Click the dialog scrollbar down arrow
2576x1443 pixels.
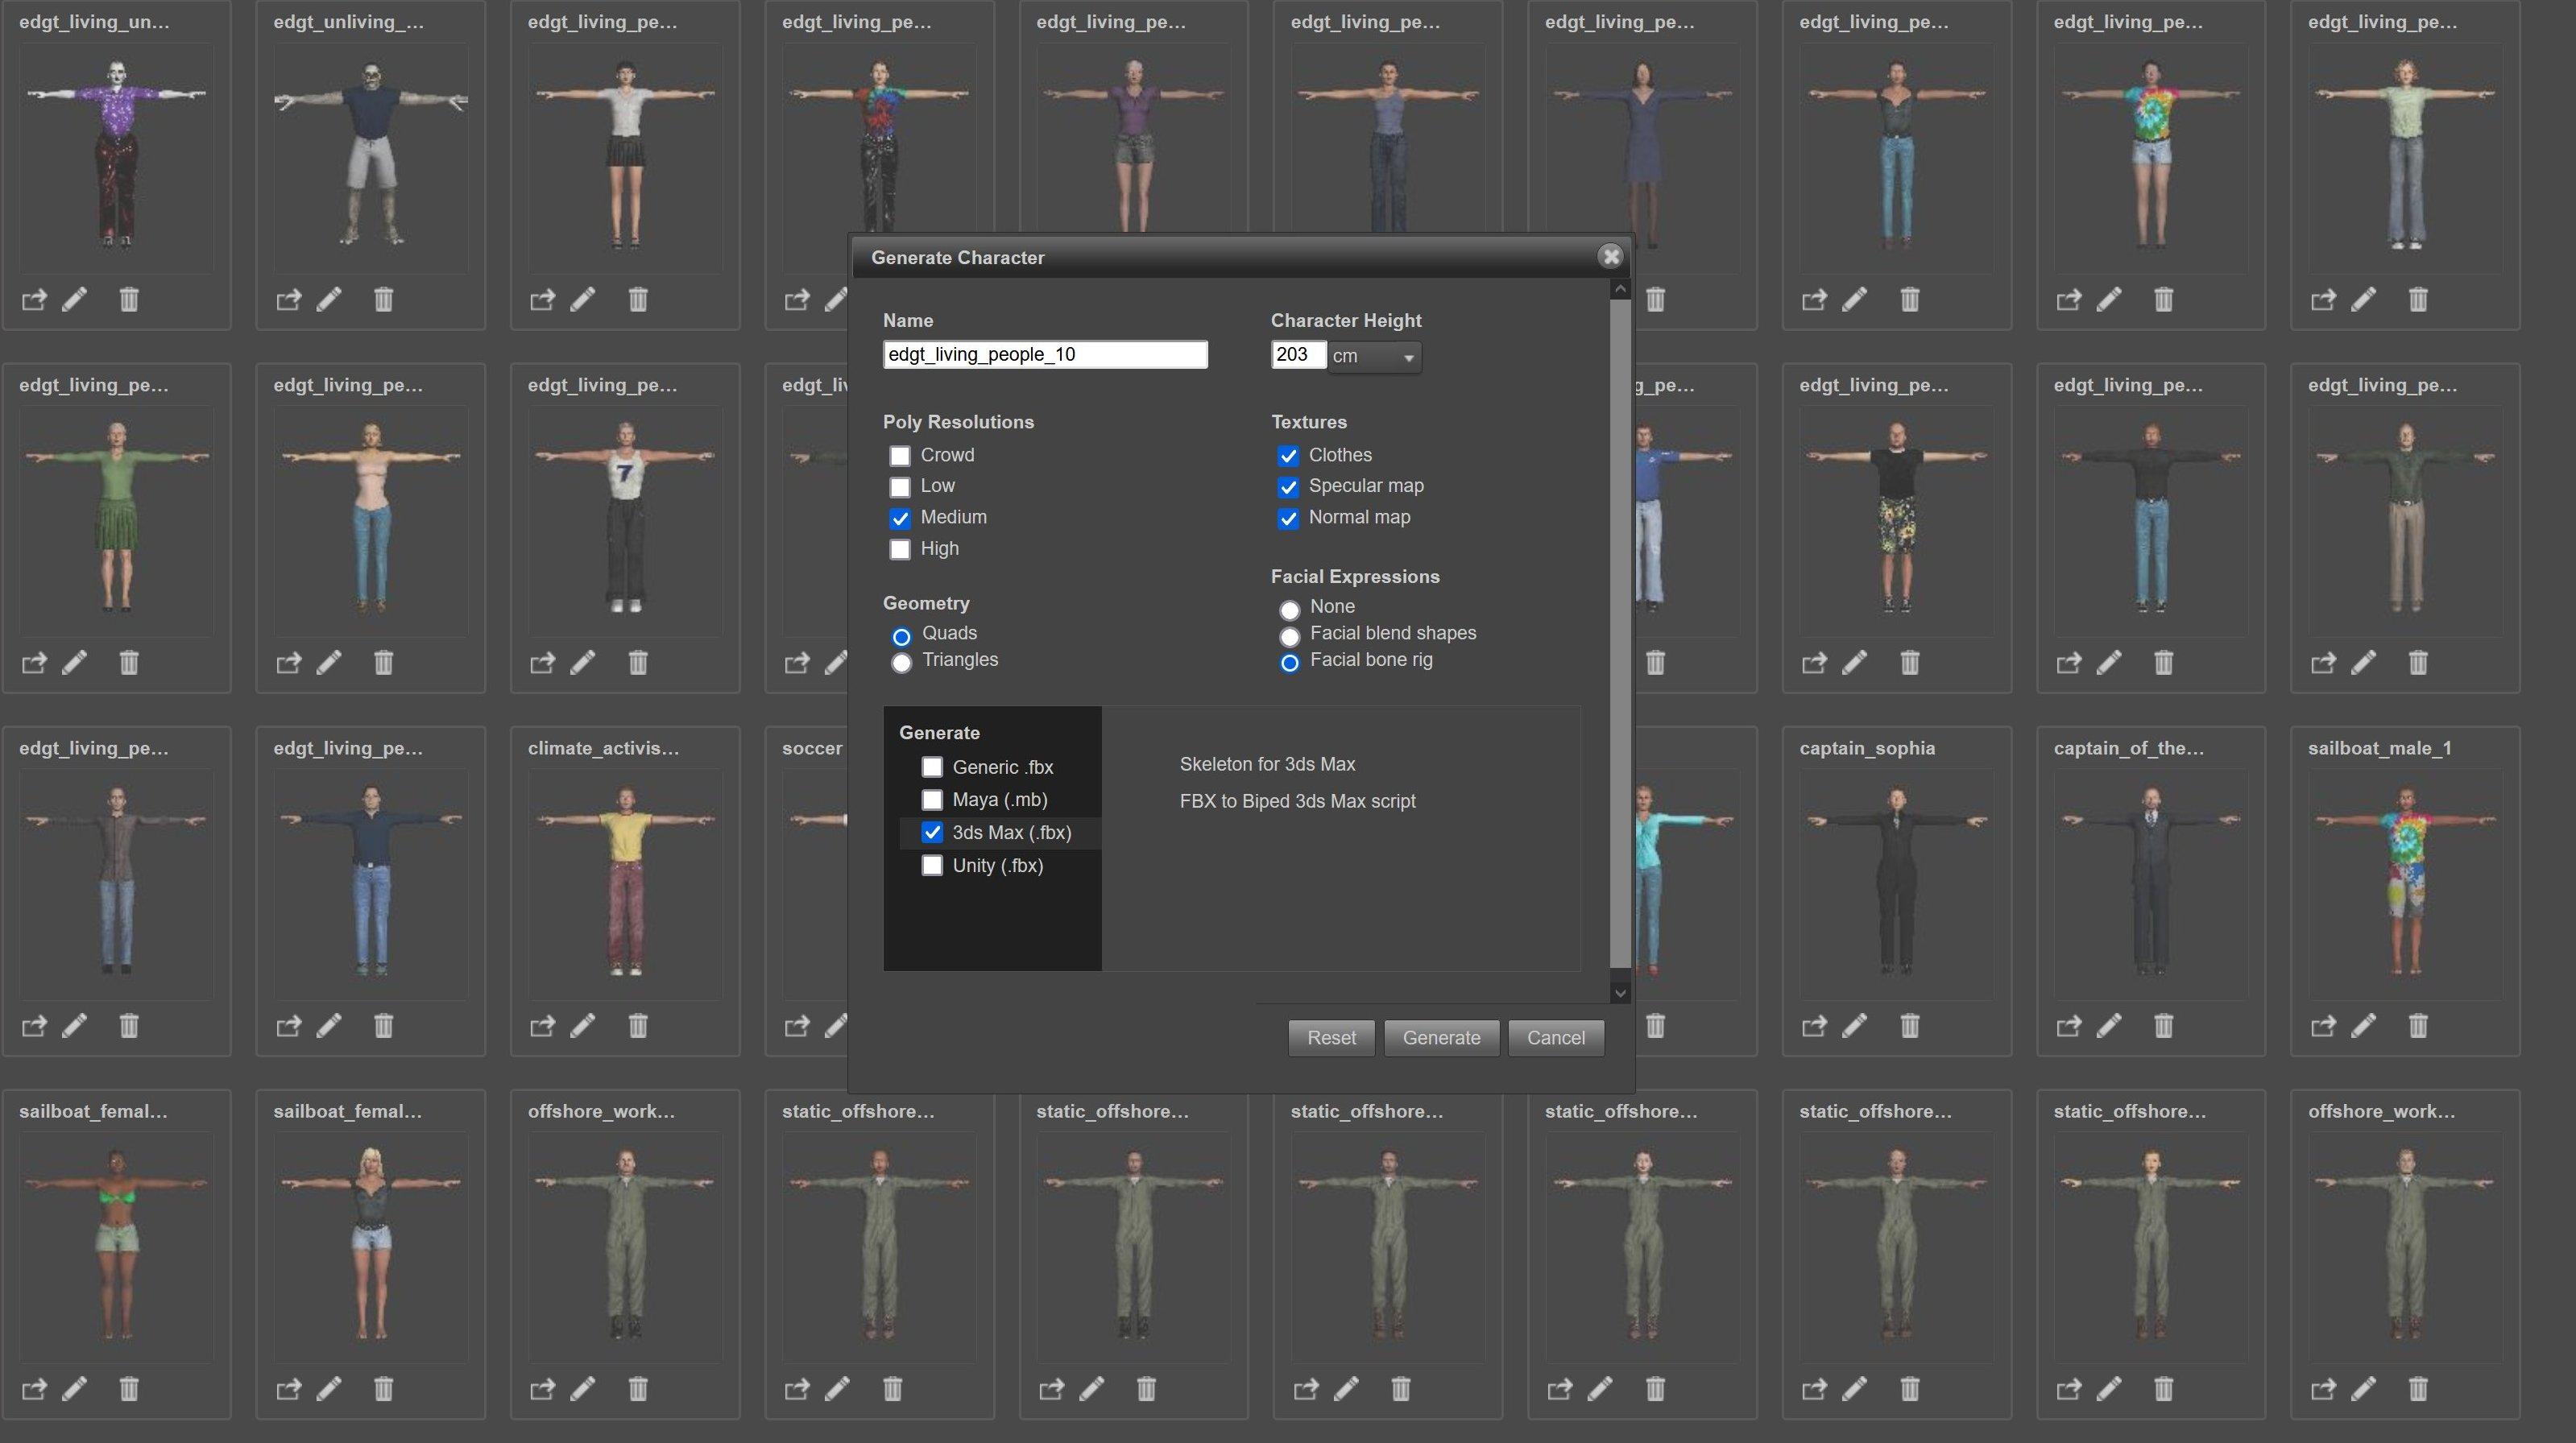point(1620,993)
